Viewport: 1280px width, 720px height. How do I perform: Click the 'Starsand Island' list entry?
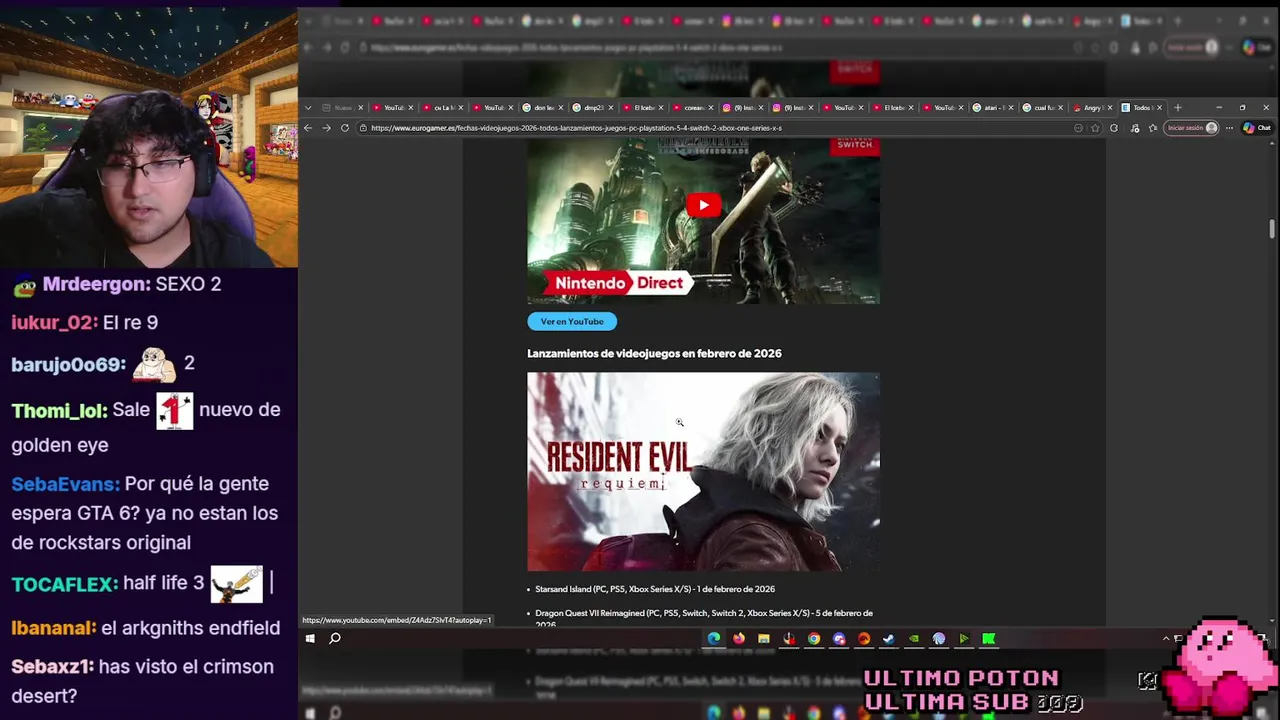655,589
